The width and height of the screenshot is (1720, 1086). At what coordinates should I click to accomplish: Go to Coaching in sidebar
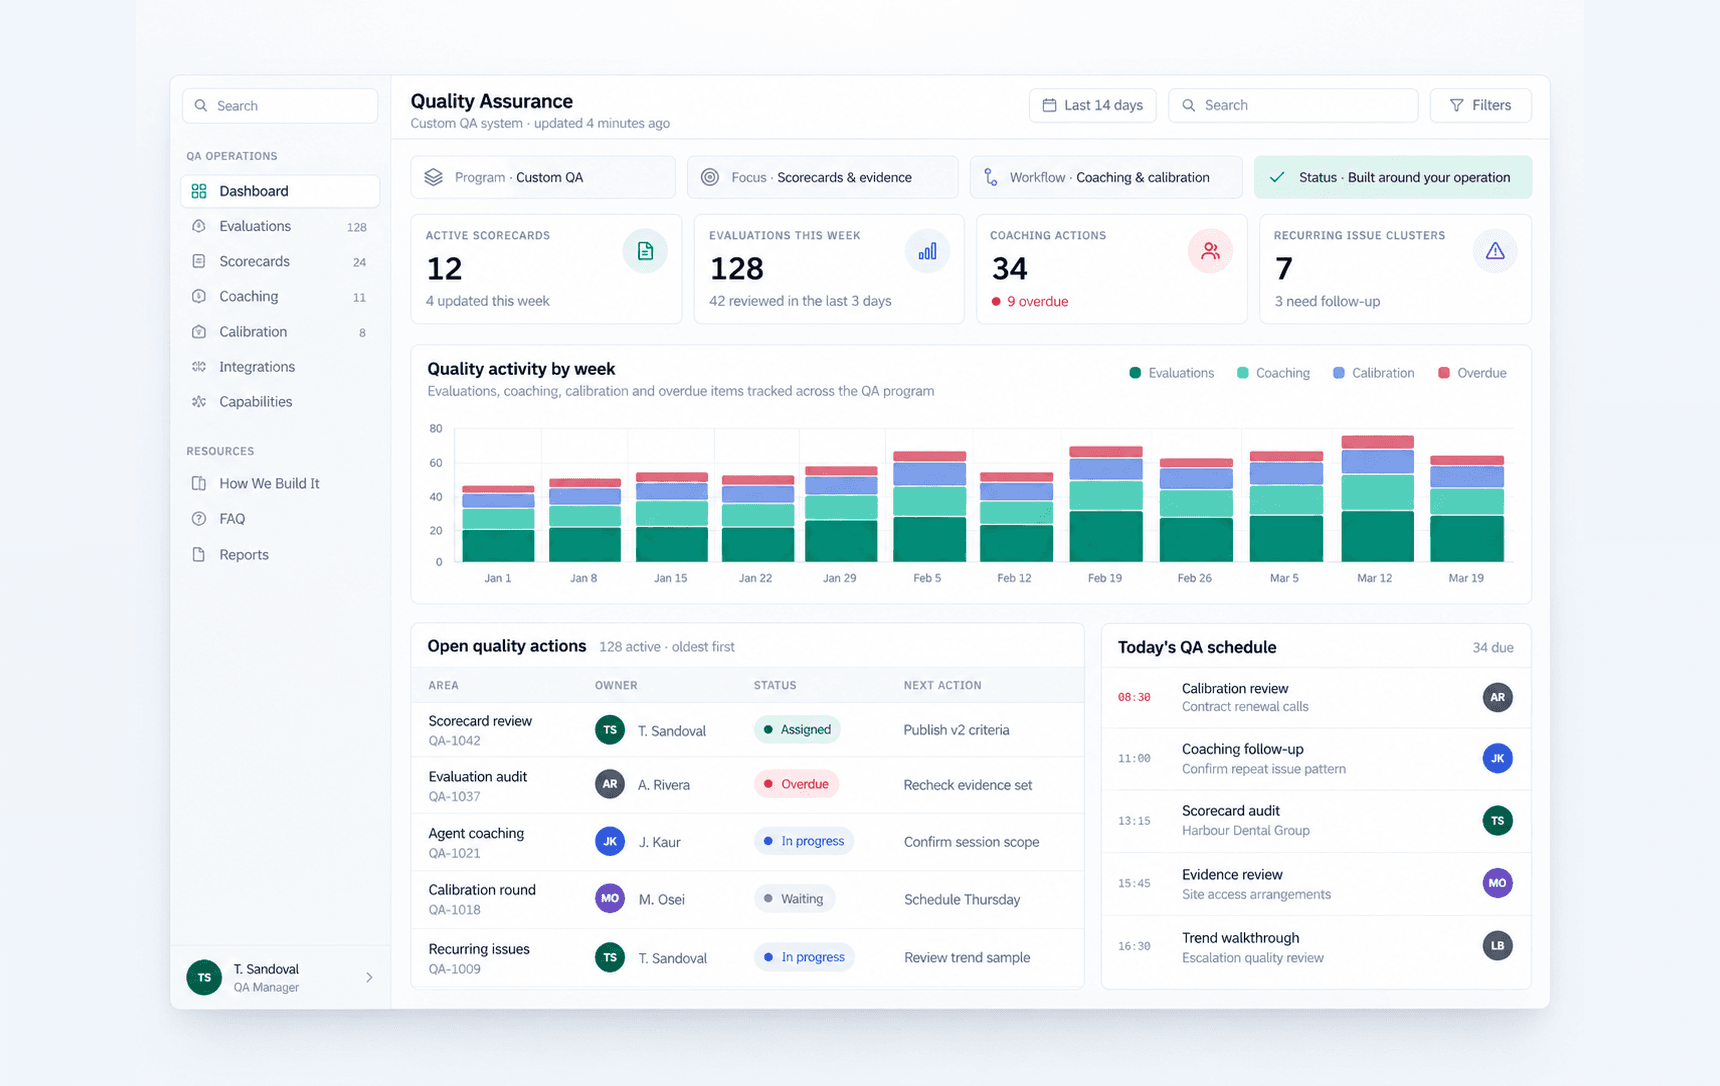coord(280,297)
